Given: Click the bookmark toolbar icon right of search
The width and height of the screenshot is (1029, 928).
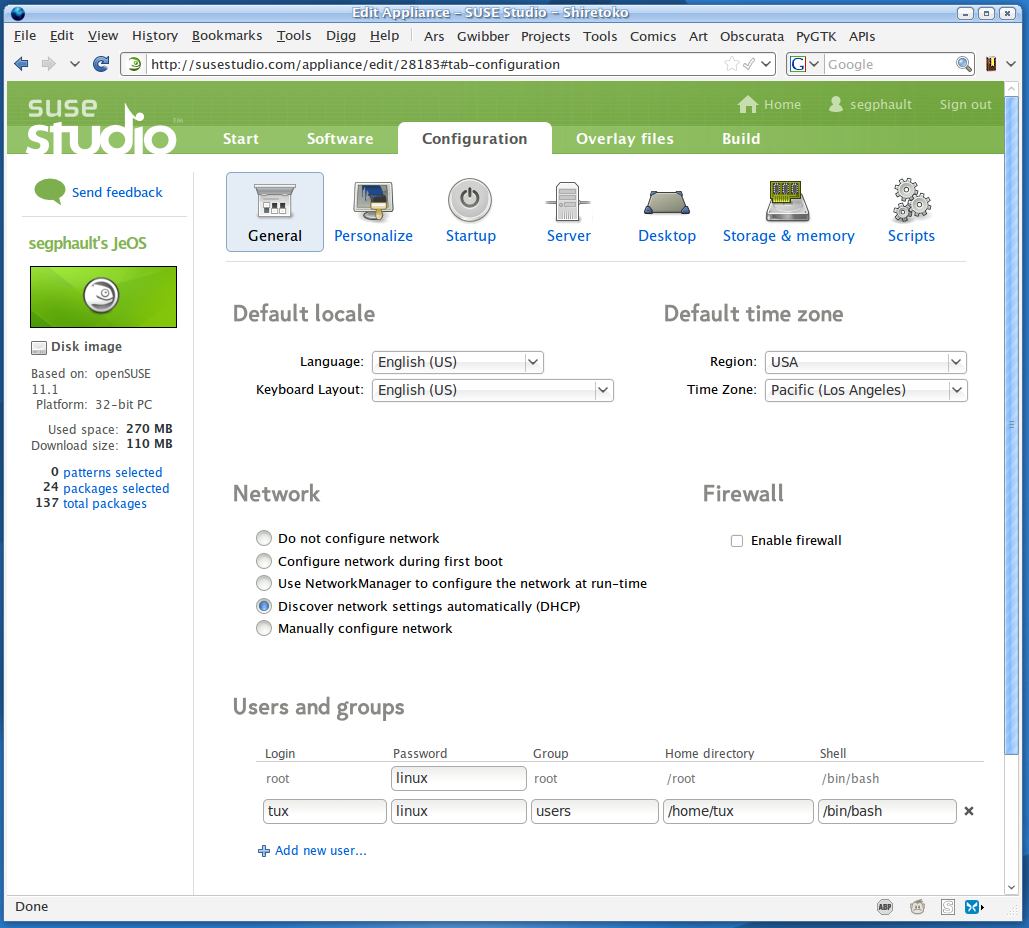Looking at the screenshot, I should (991, 64).
